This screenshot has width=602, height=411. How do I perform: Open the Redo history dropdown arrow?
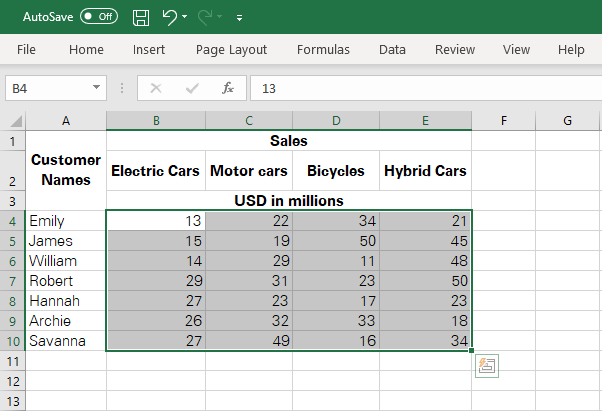click(220, 17)
